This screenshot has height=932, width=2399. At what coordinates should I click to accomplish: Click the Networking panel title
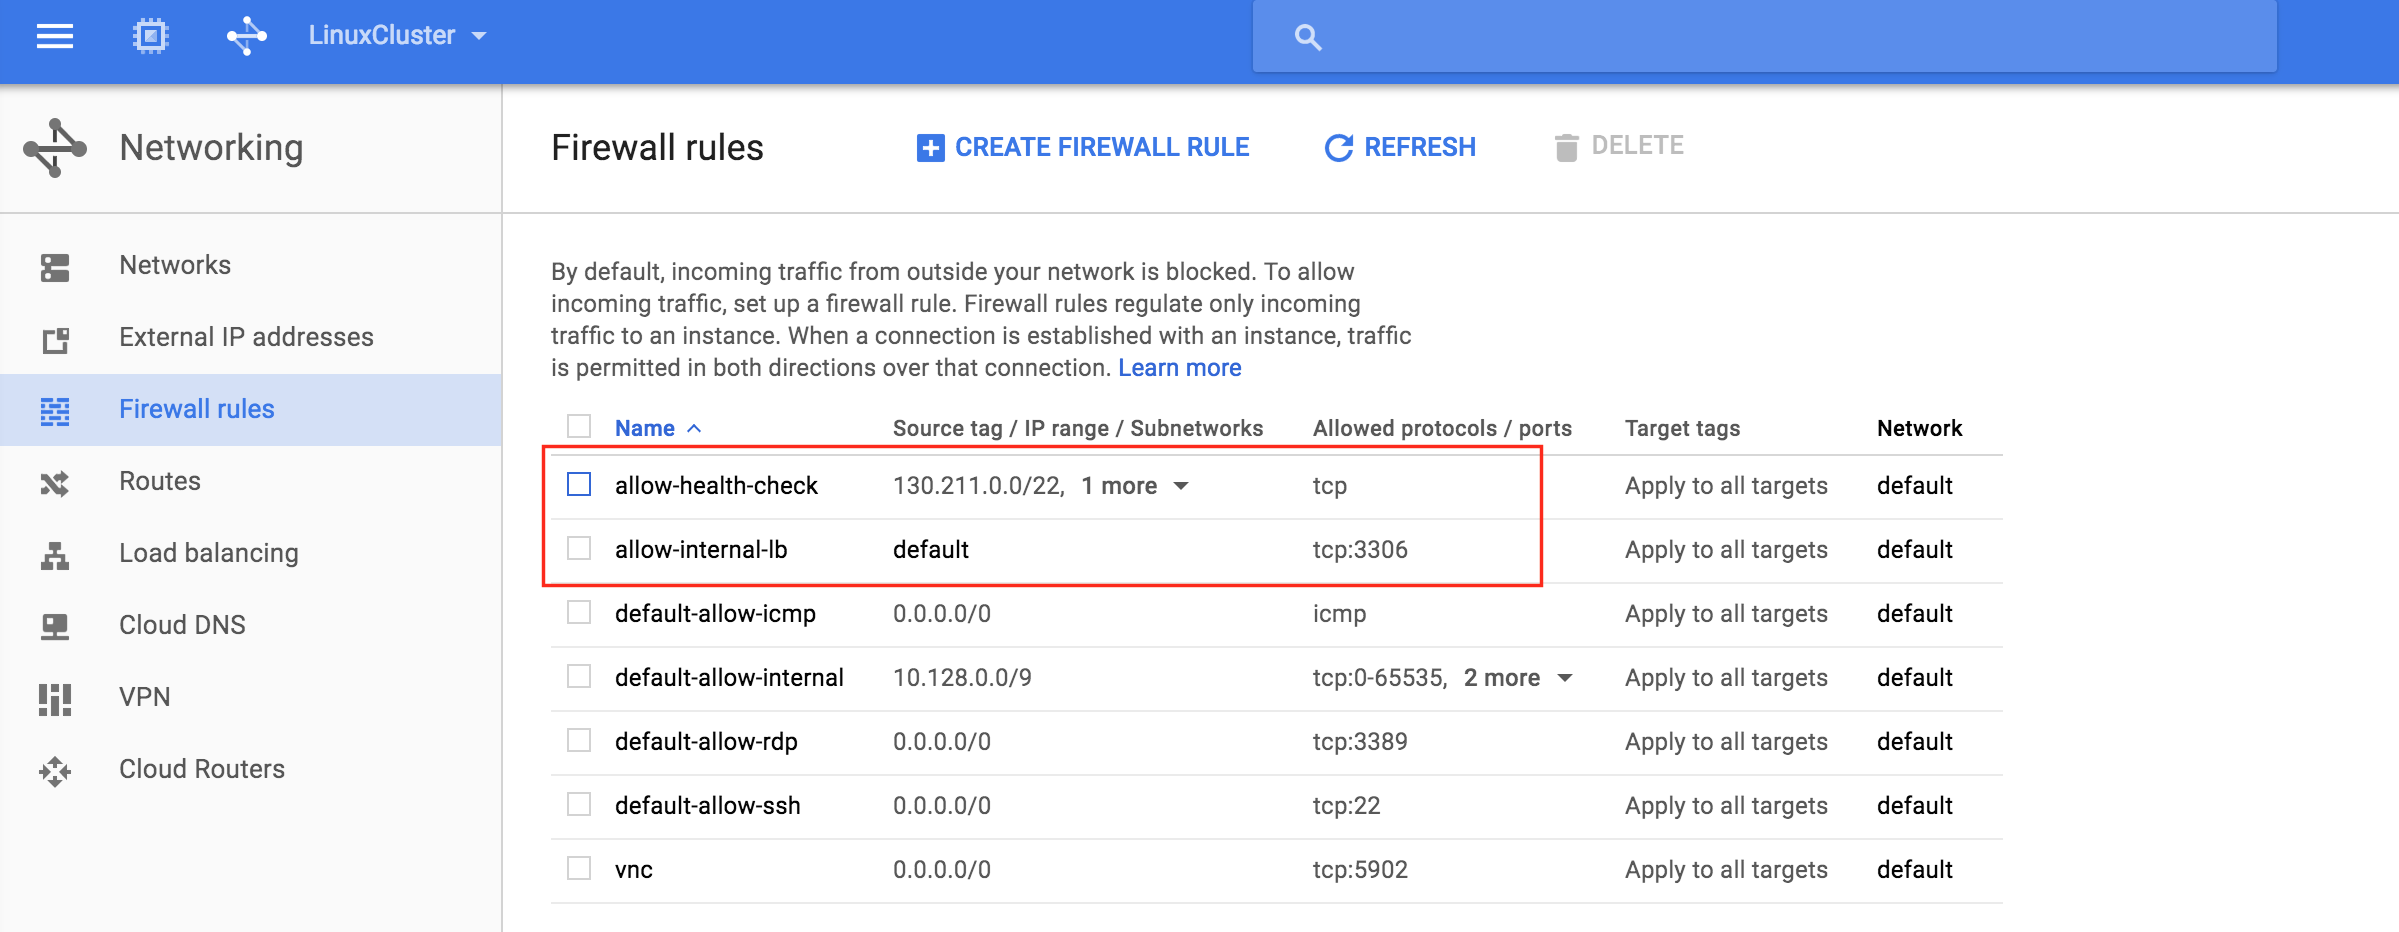[211, 148]
